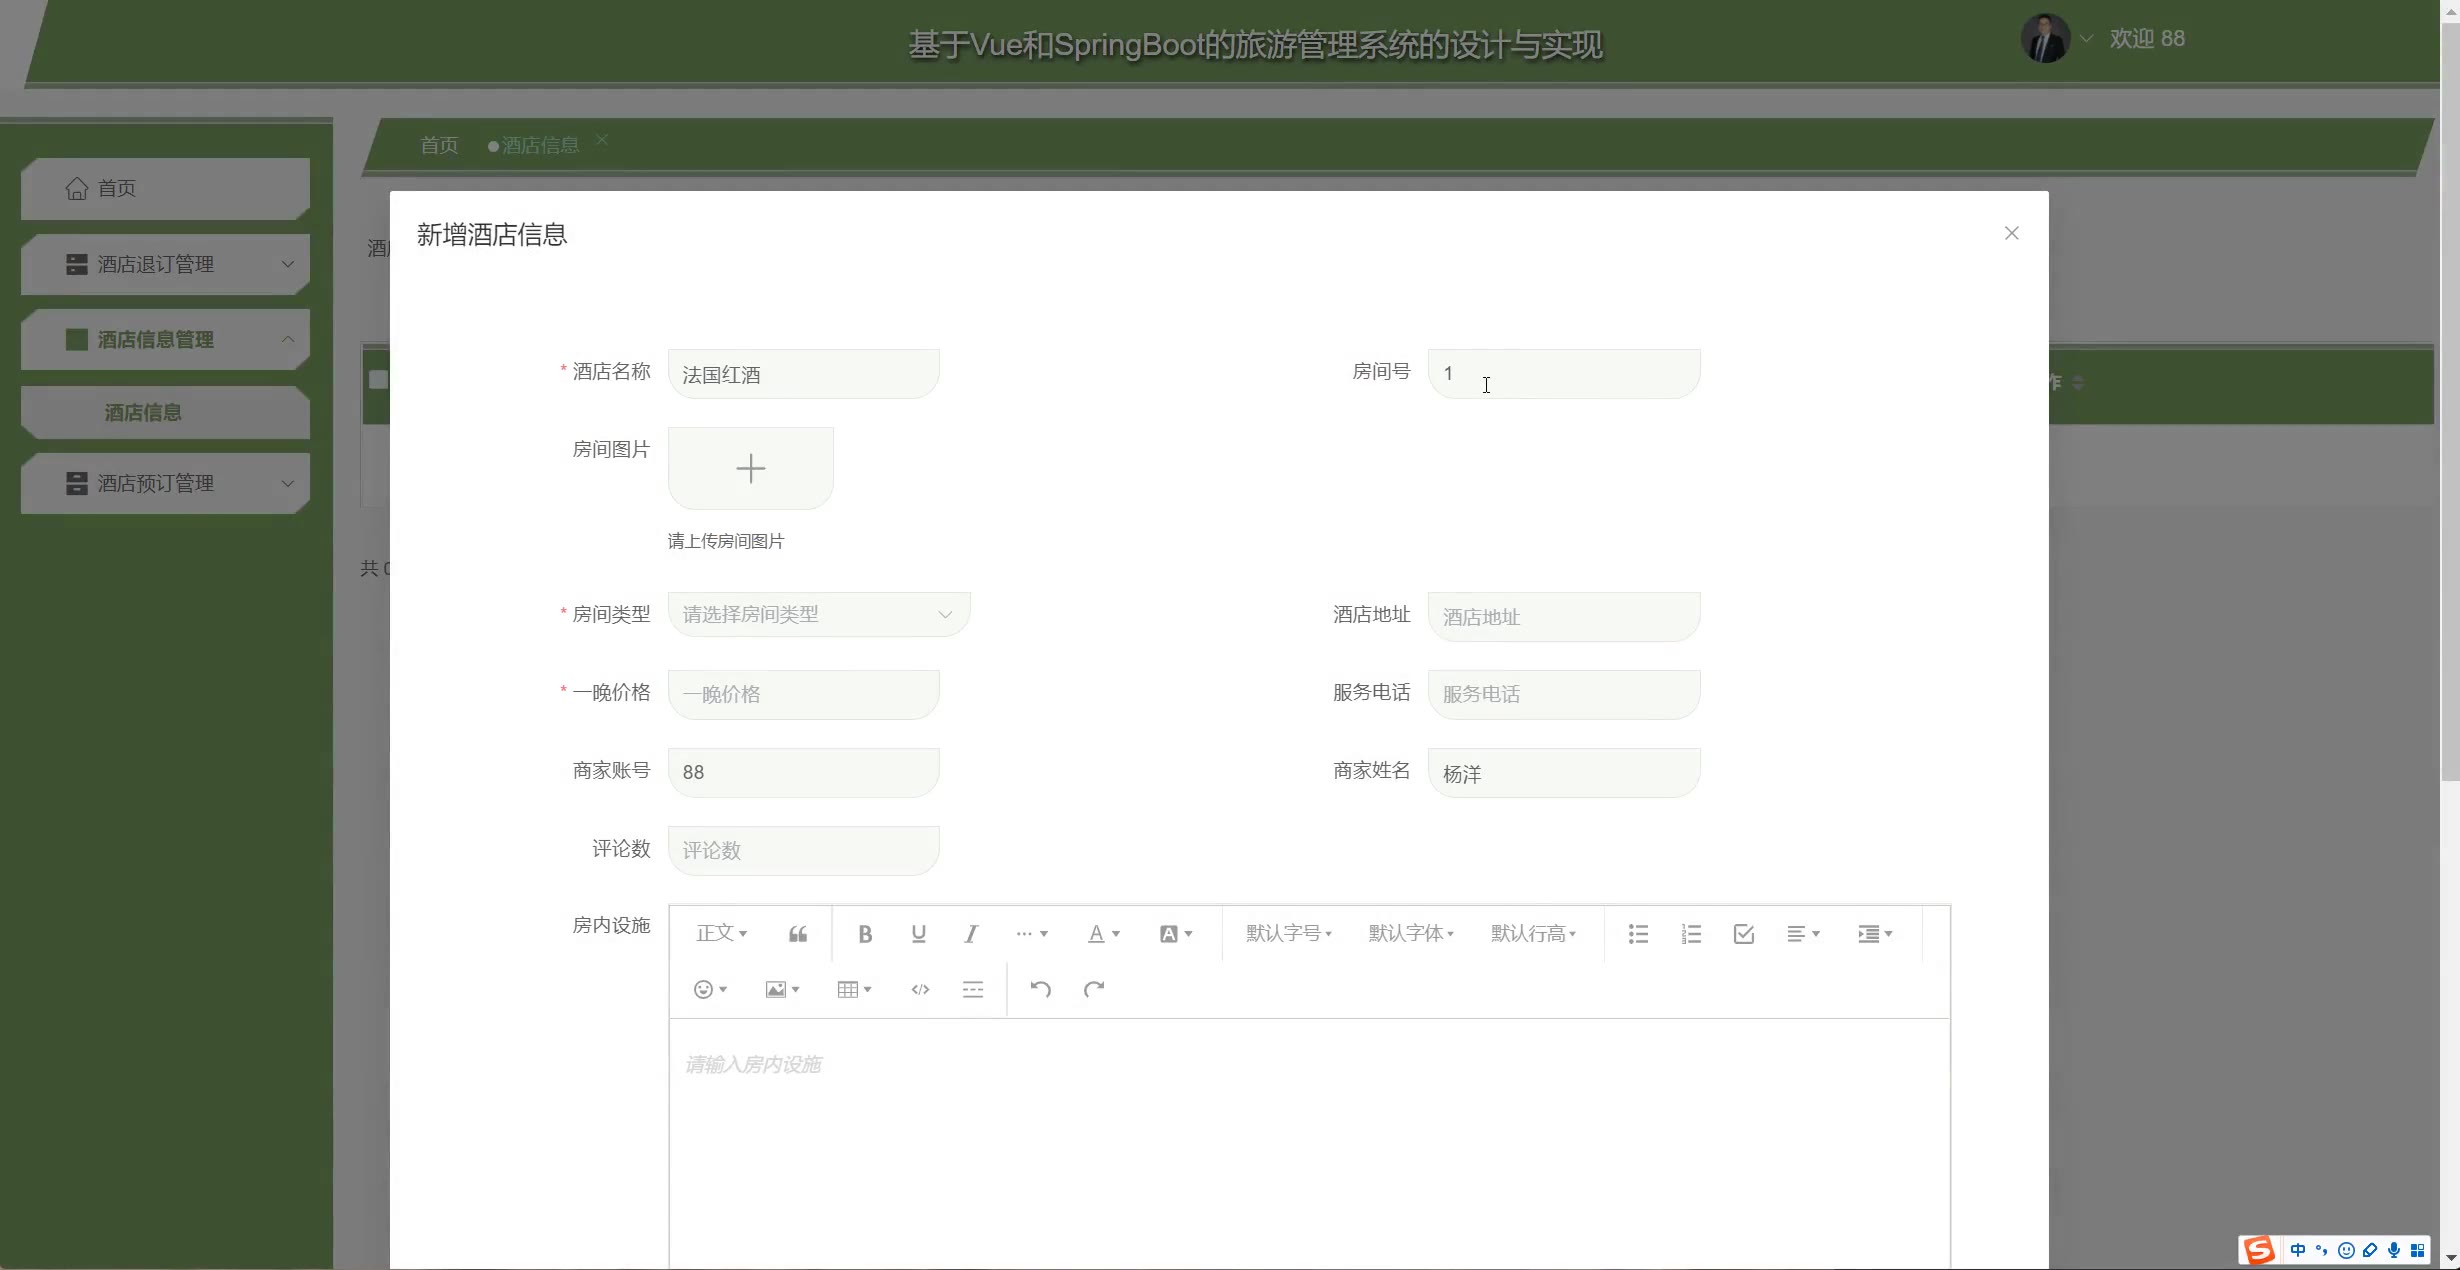The image size is (2460, 1270).
Task: Click the underline icon in editor
Action: pyautogui.click(x=918, y=934)
